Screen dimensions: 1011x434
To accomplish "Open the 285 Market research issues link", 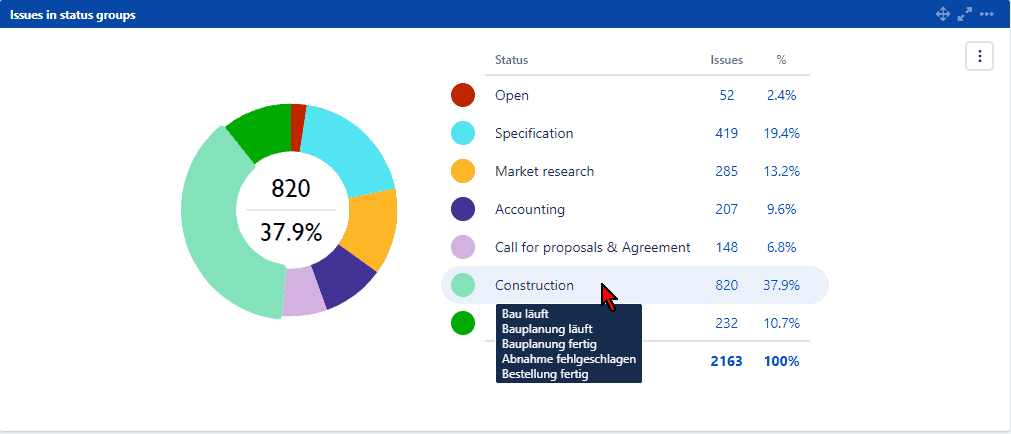I will click(726, 171).
